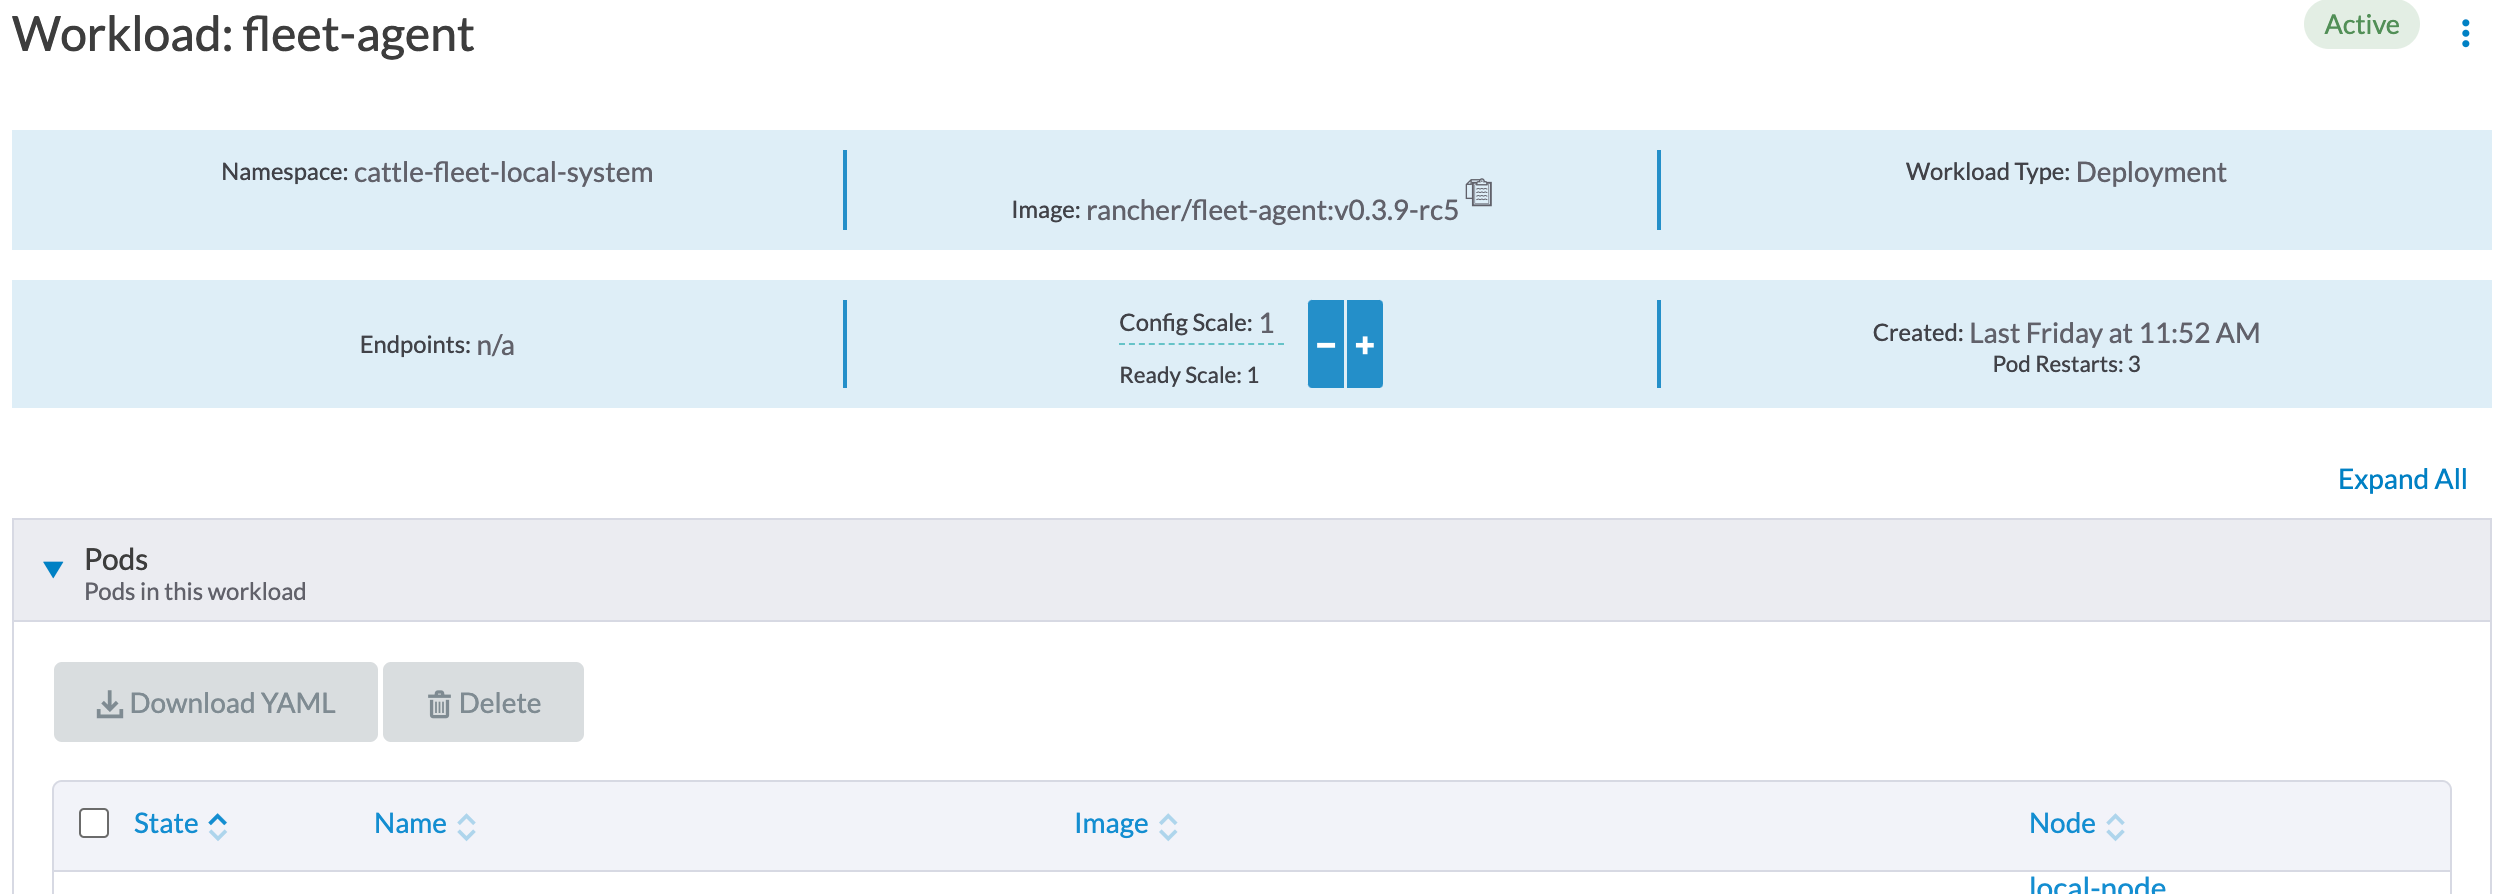
Task: Copy the image name using the clipboard icon
Action: click(1478, 194)
